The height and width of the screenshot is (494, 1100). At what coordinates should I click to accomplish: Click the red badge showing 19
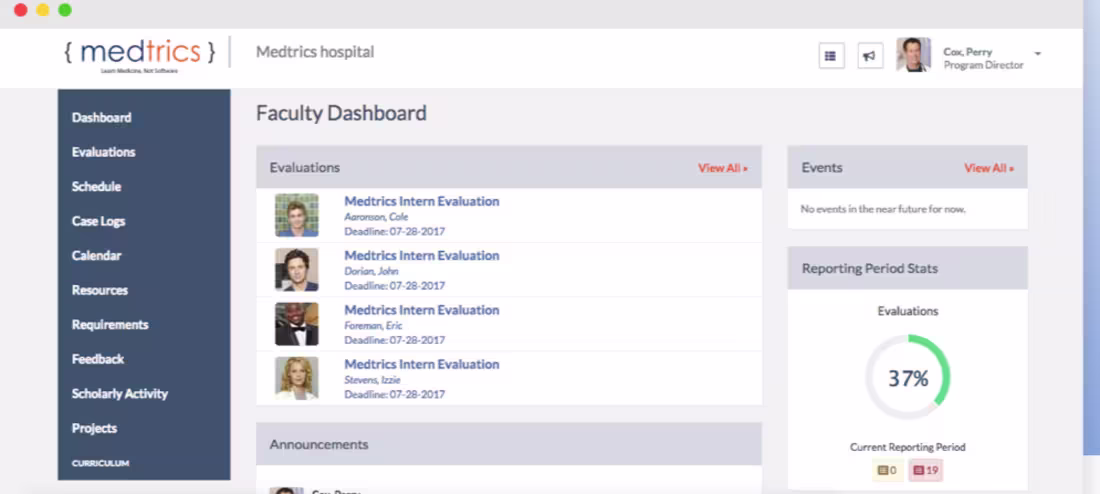pyautogui.click(x=926, y=470)
